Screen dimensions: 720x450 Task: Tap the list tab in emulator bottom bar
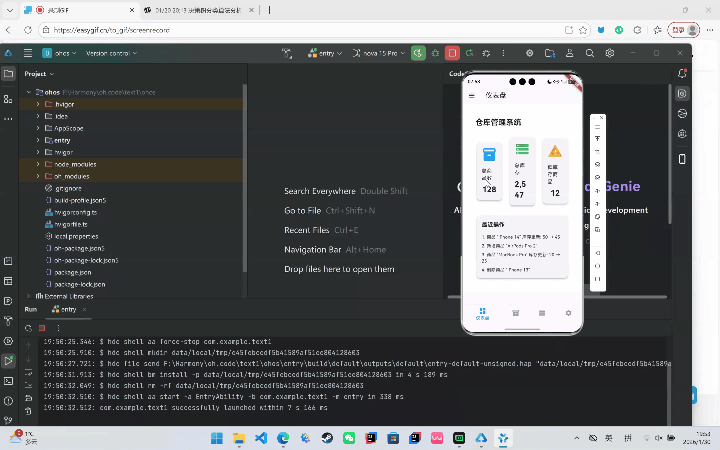click(542, 313)
